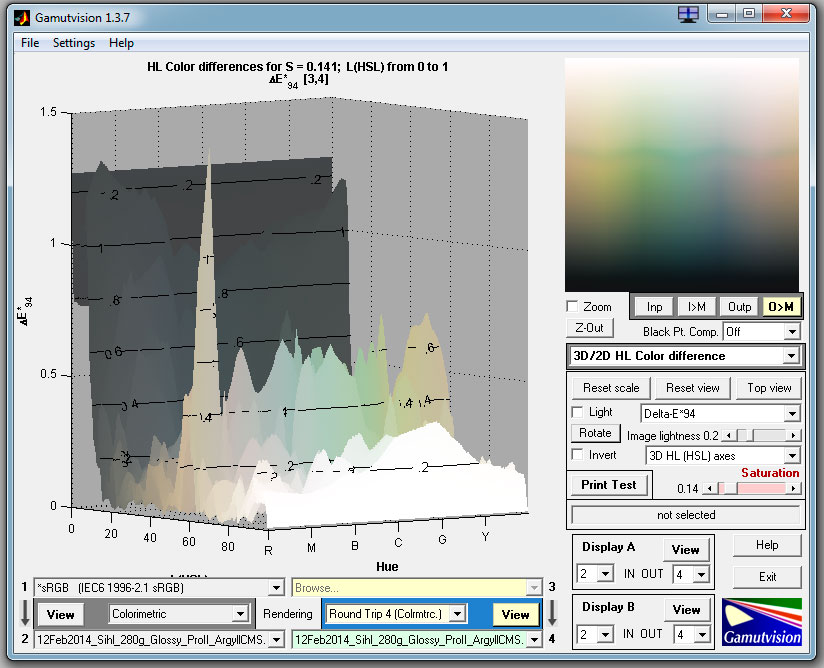Click the Gamutvision logo image
The height and width of the screenshot is (668, 824).
[x=762, y=622]
